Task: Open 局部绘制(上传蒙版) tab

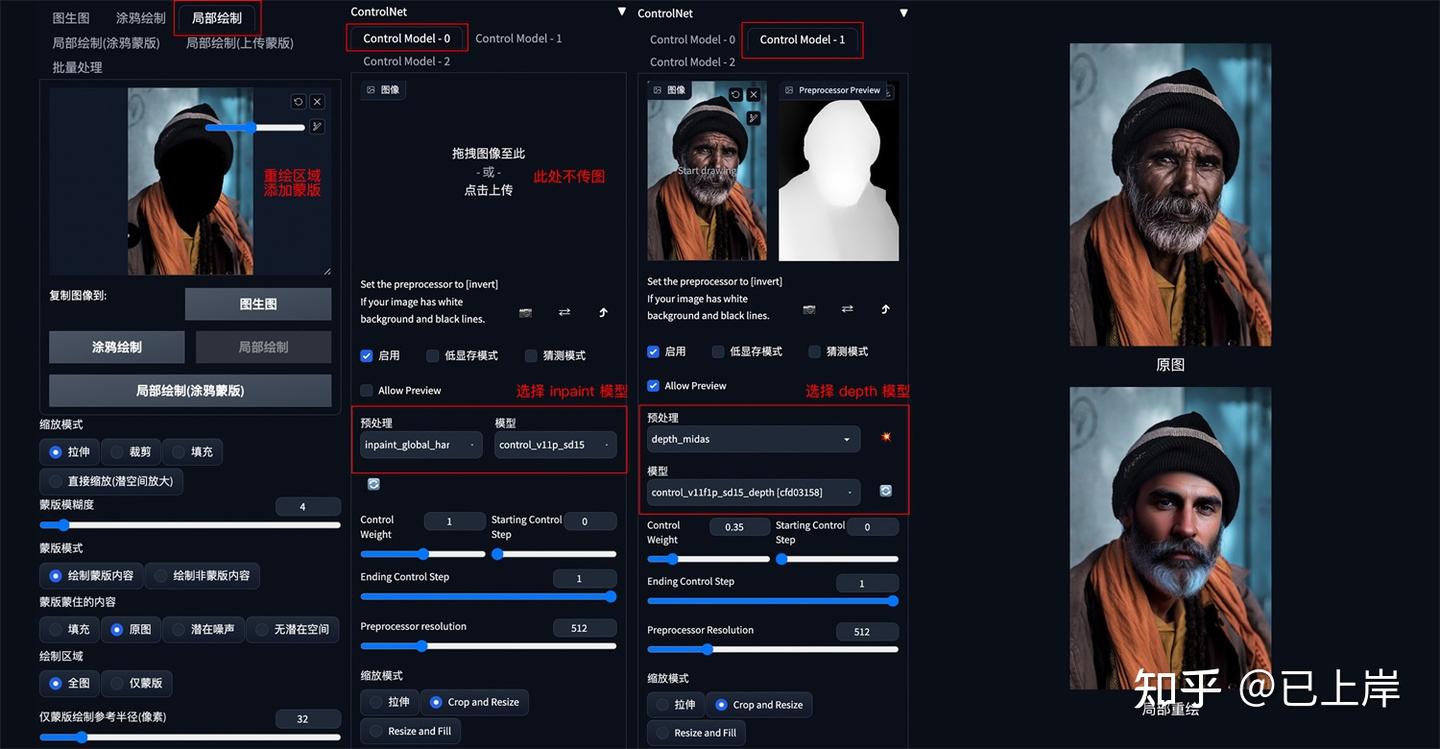Action: tap(240, 43)
